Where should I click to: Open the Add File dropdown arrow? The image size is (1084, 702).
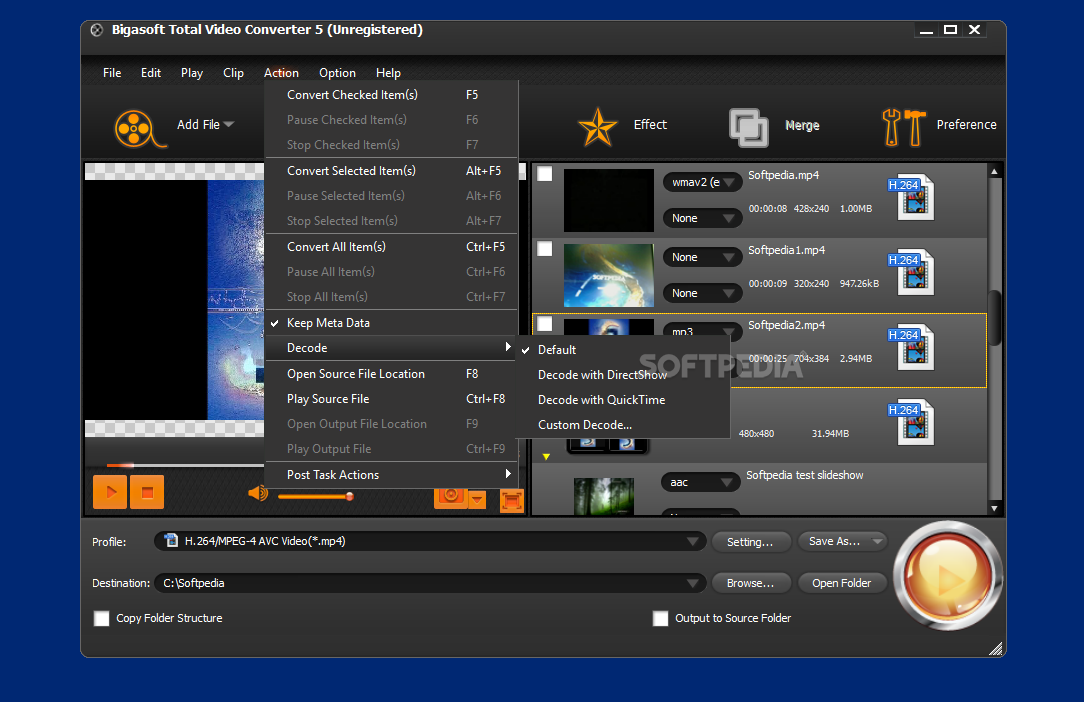point(229,124)
